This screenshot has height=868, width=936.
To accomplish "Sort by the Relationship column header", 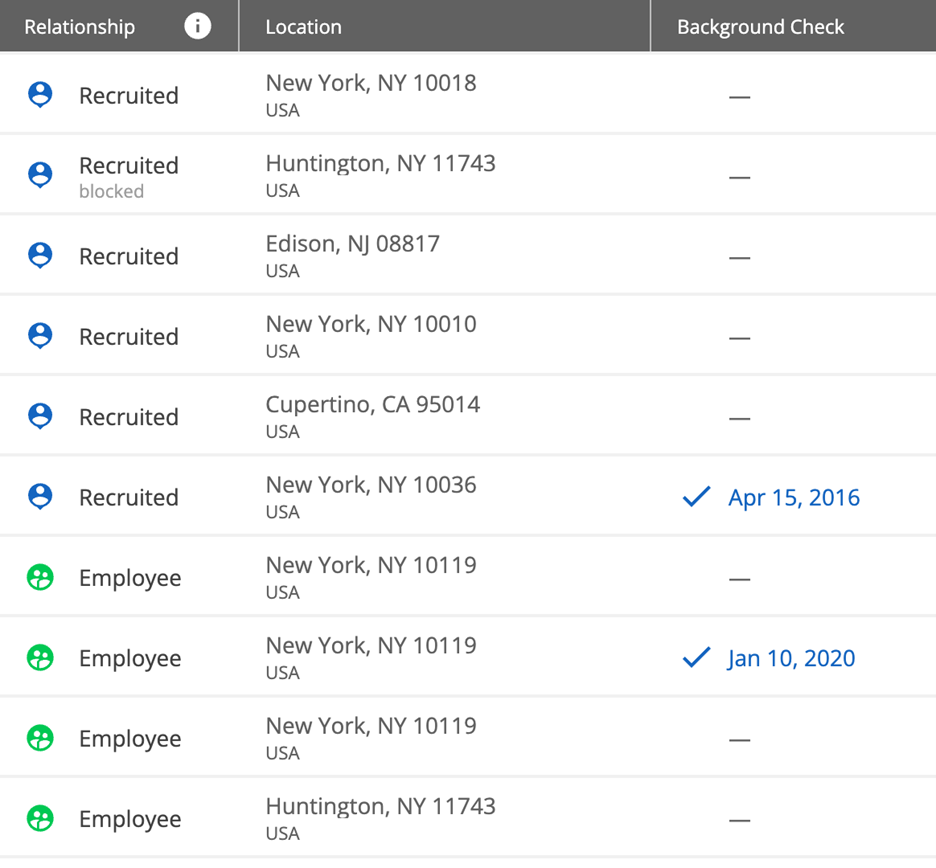I will tap(79, 27).
